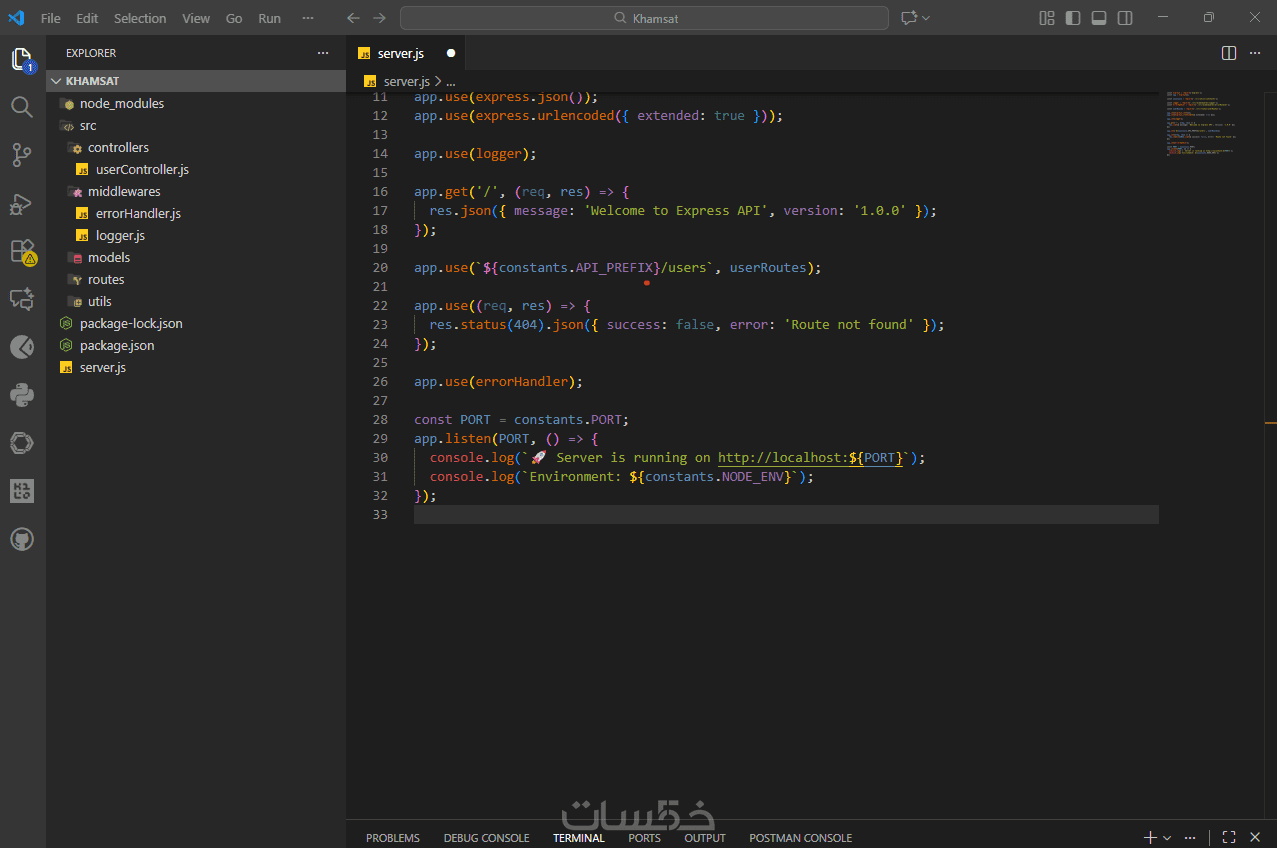
Task: Open the Run and Debug view
Action: click(22, 204)
